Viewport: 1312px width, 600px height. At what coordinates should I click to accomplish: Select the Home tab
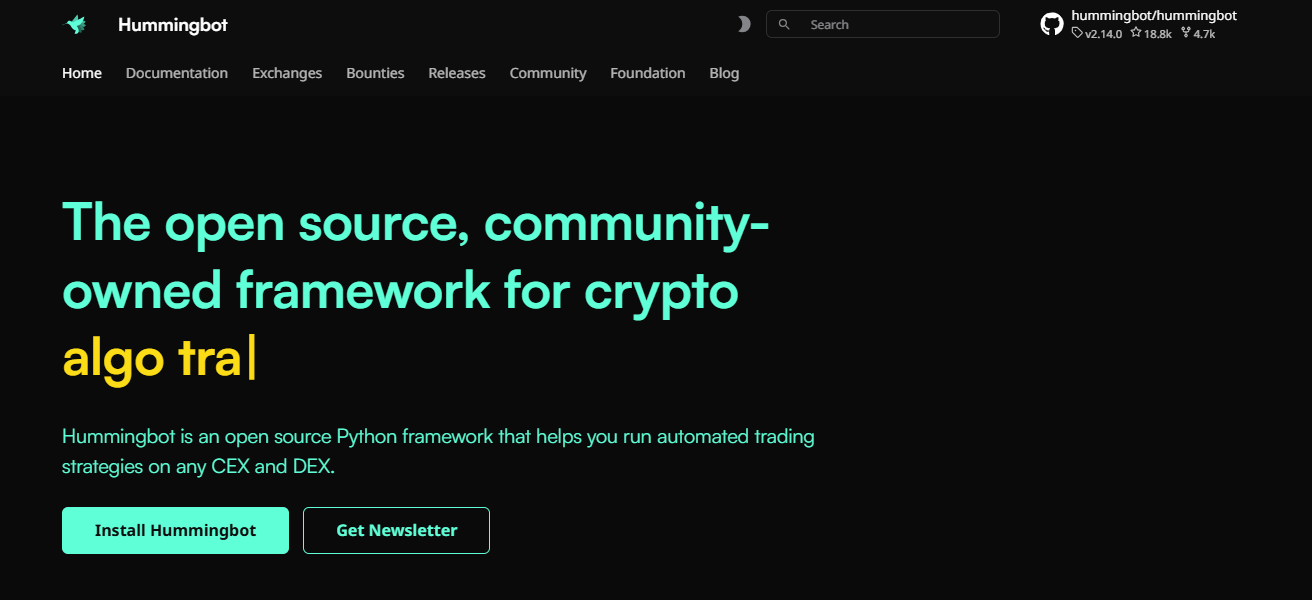[x=82, y=73]
